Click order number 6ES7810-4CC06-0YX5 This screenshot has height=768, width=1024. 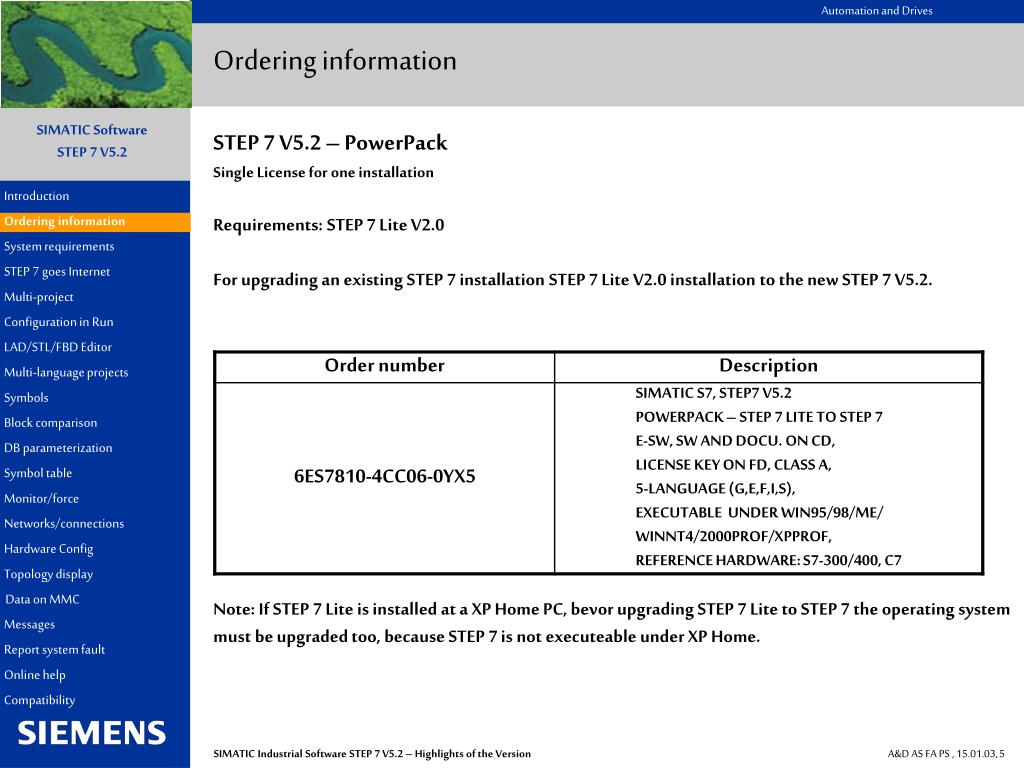385,476
